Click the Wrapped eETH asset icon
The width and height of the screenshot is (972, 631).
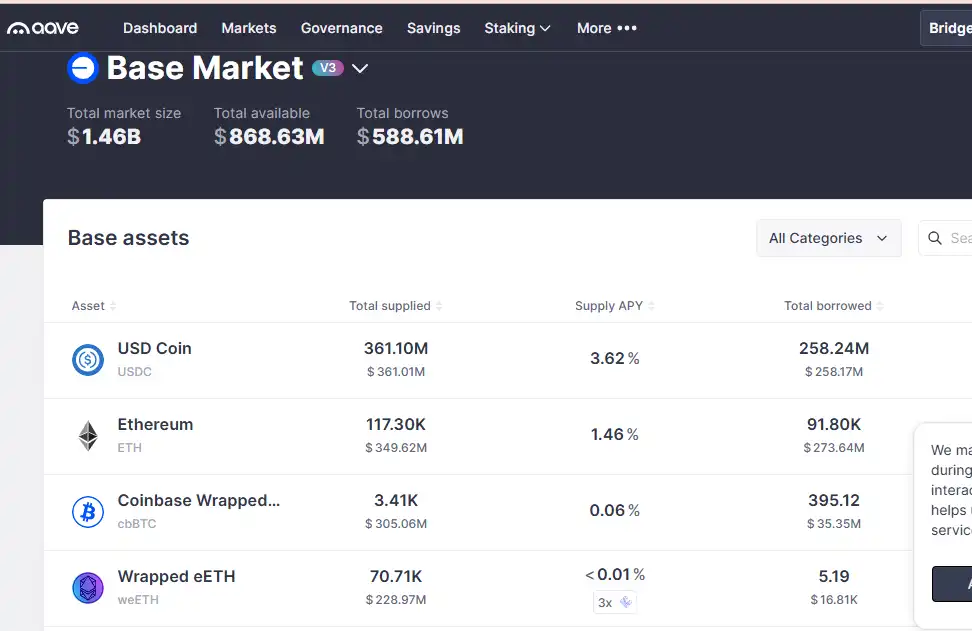88,588
